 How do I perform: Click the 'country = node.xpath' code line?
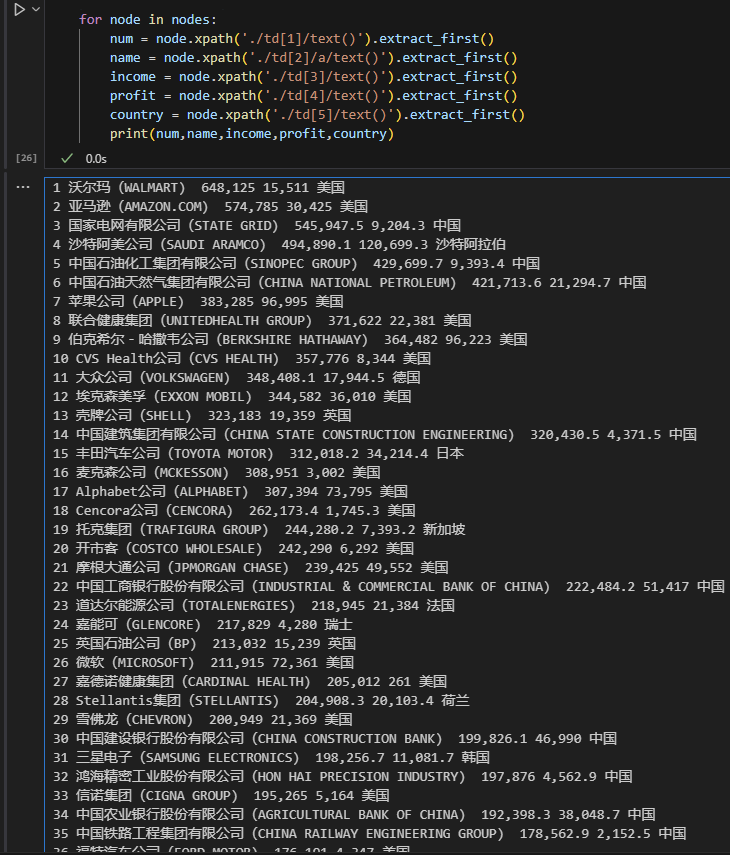point(317,115)
